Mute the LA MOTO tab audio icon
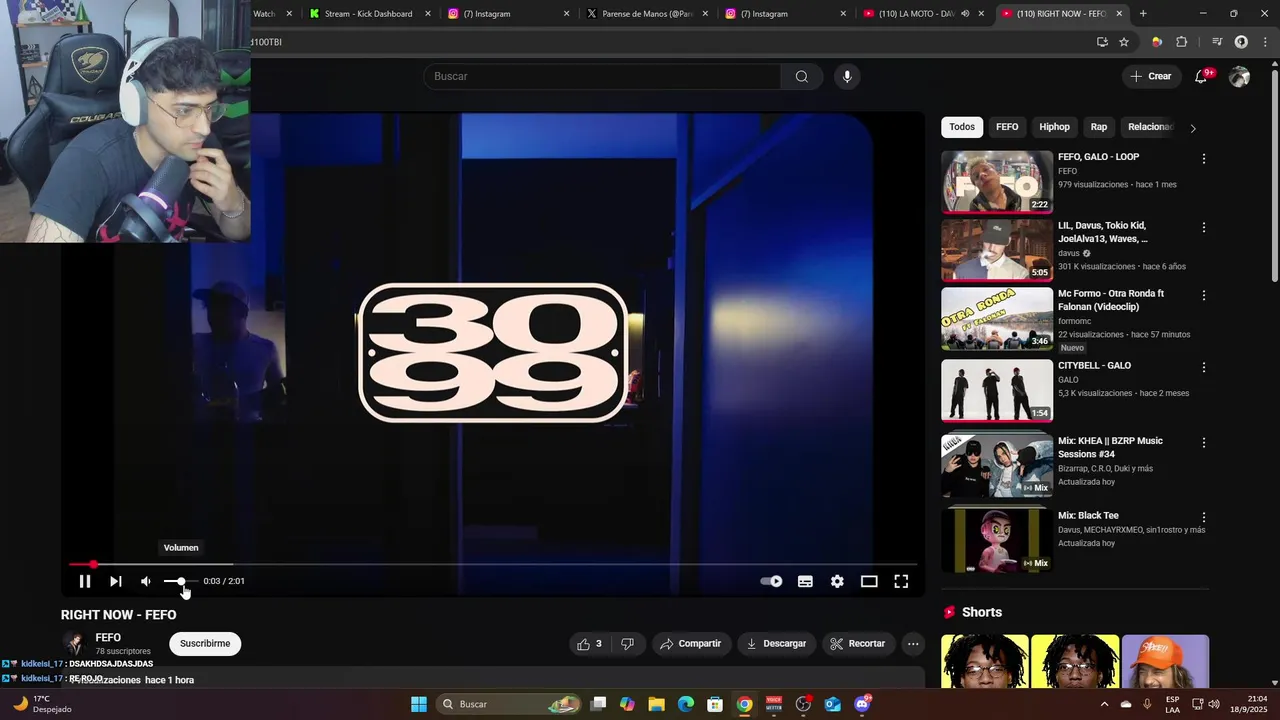The image size is (1280, 720). [x=965, y=14]
